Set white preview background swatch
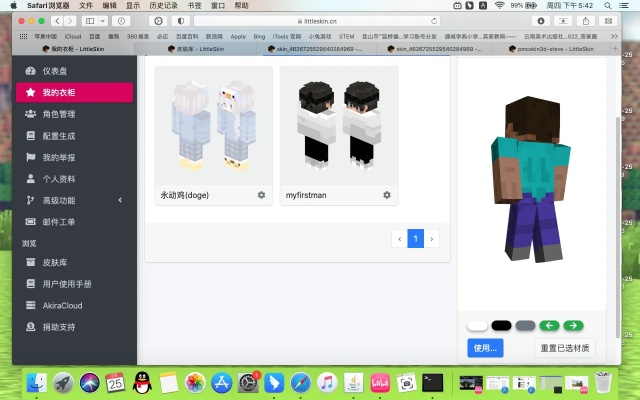The image size is (640, 400). pyautogui.click(x=477, y=326)
